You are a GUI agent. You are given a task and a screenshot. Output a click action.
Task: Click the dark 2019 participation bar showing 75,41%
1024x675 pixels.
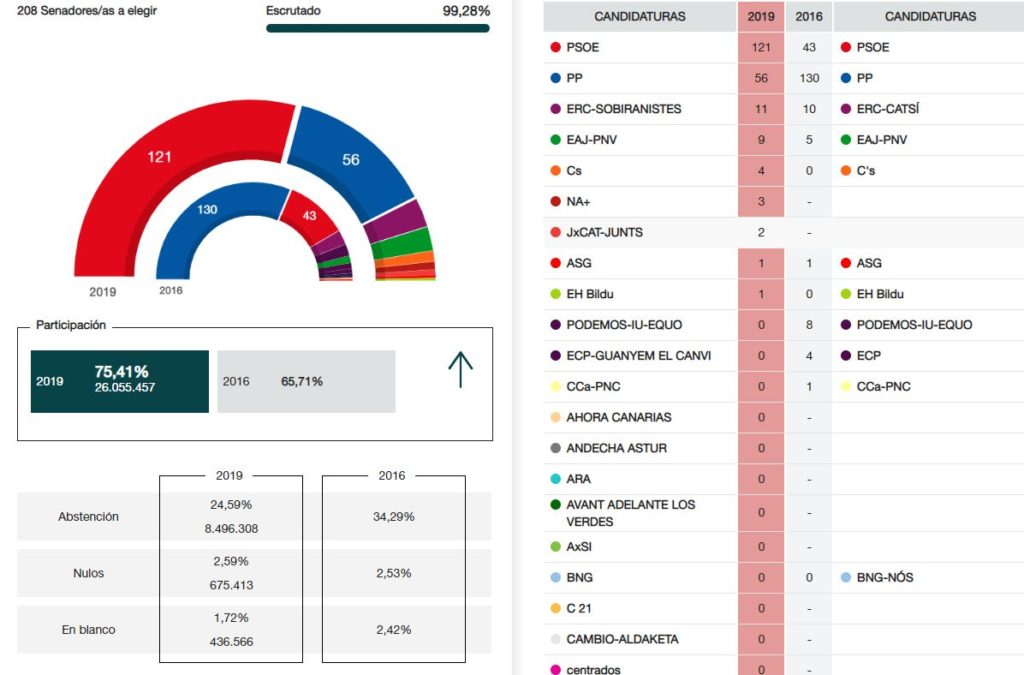(x=119, y=381)
